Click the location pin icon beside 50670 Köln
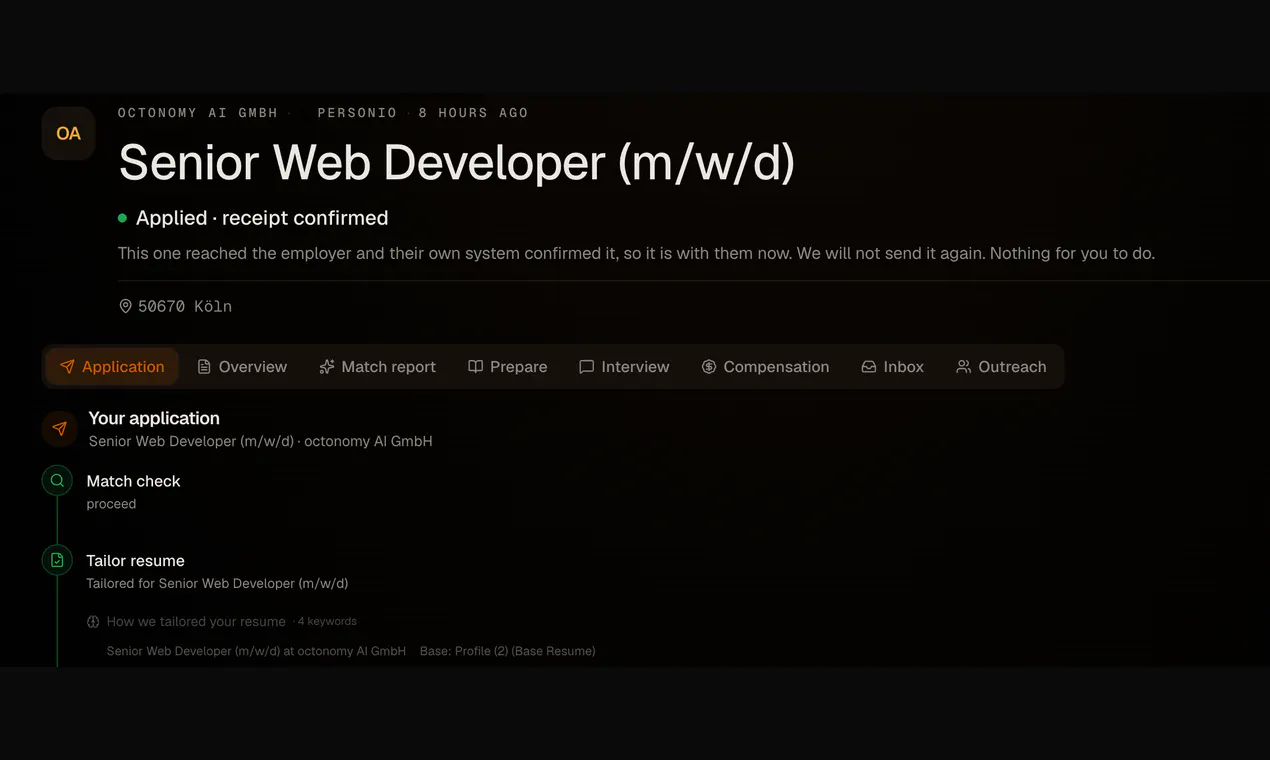 pyautogui.click(x=125, y=307)
